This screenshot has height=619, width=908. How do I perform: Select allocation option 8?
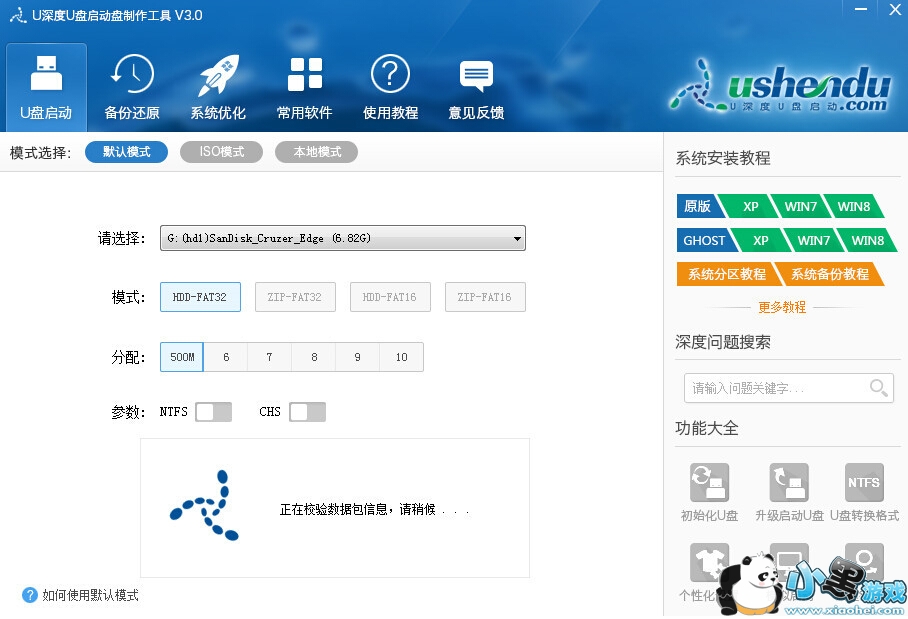pyautogui.click(x=314, y=357)
